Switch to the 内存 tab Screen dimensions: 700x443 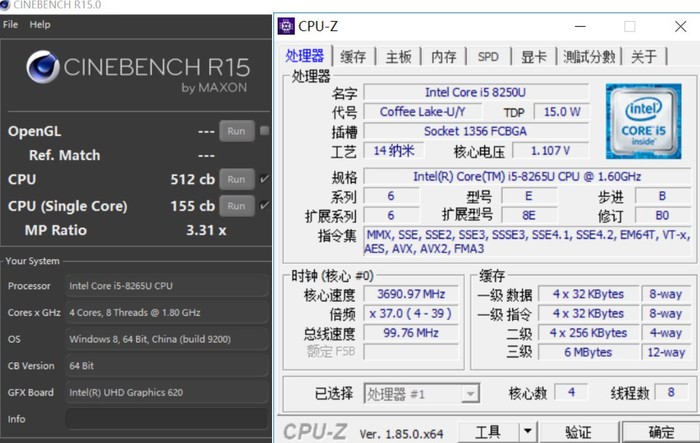coord(444,57)
